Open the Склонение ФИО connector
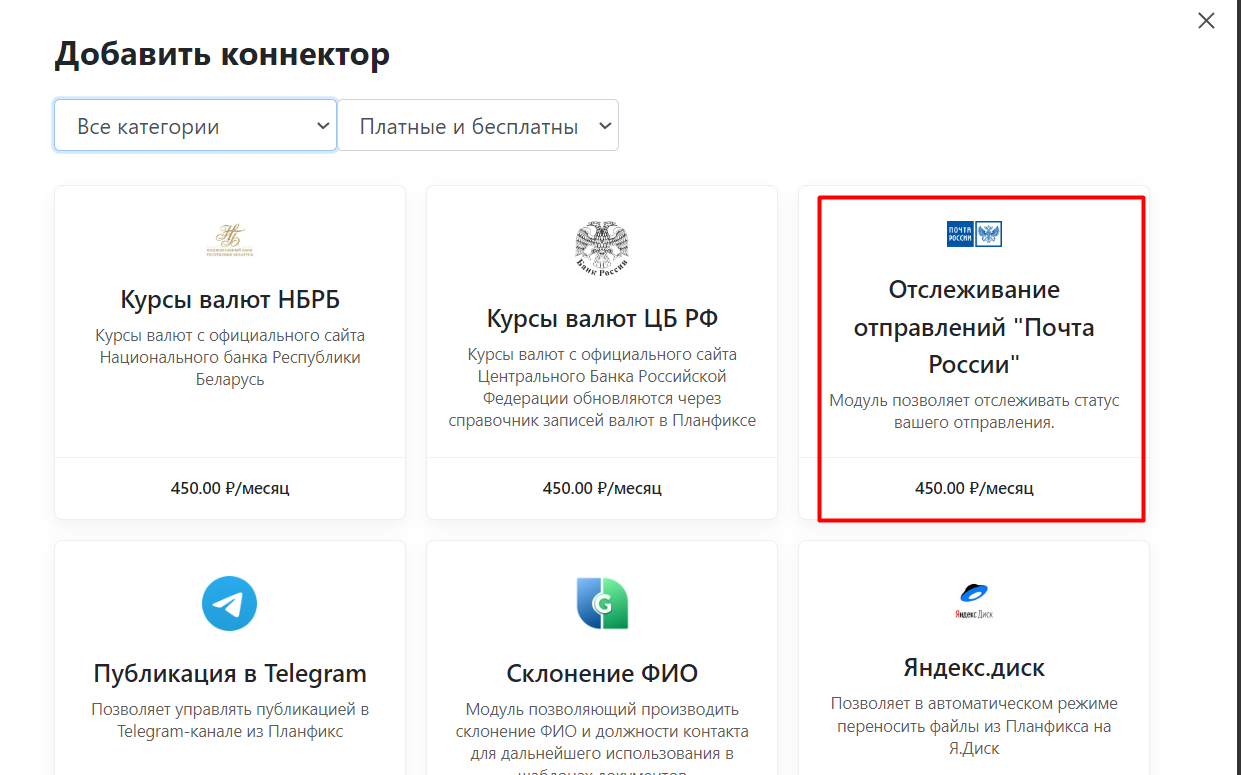Image resolution: width=1241 pixels, height=775 pixels. (602, 673)
